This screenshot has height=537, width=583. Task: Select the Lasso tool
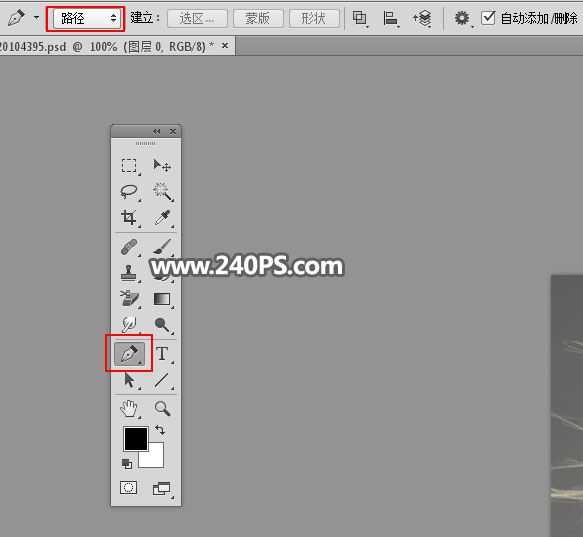(x=129, y=192)
